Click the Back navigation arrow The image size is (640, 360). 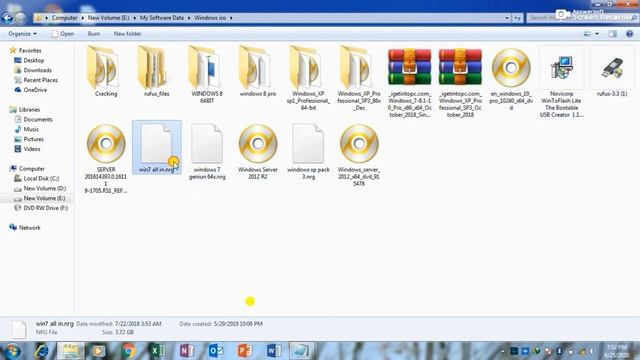(x=7, y=18)
